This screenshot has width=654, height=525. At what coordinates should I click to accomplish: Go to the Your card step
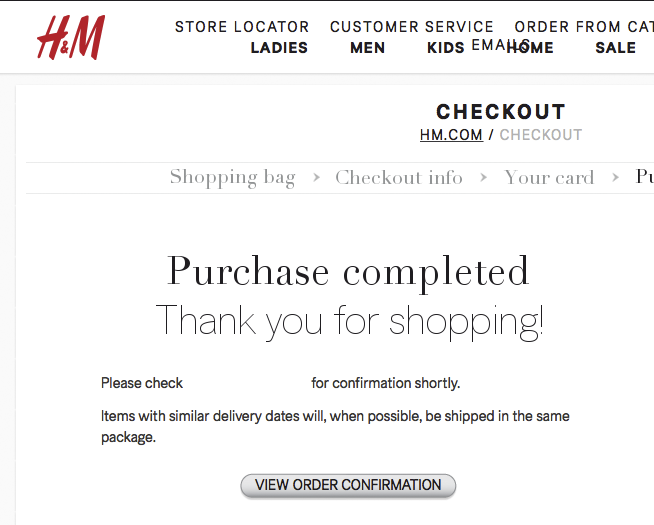point(549,178)
